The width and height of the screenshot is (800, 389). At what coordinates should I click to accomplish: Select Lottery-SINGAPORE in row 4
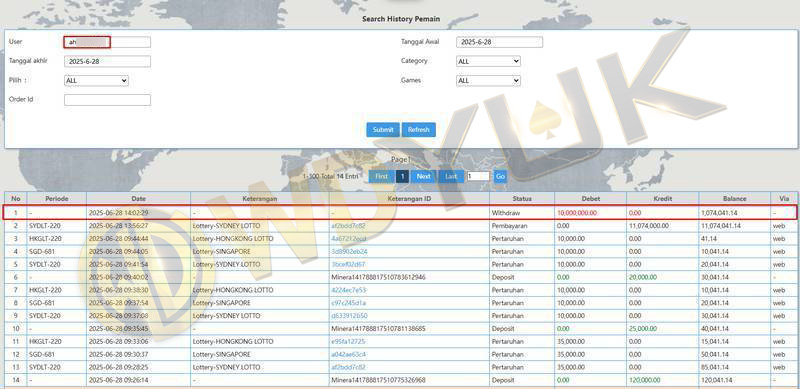[221, 251]
